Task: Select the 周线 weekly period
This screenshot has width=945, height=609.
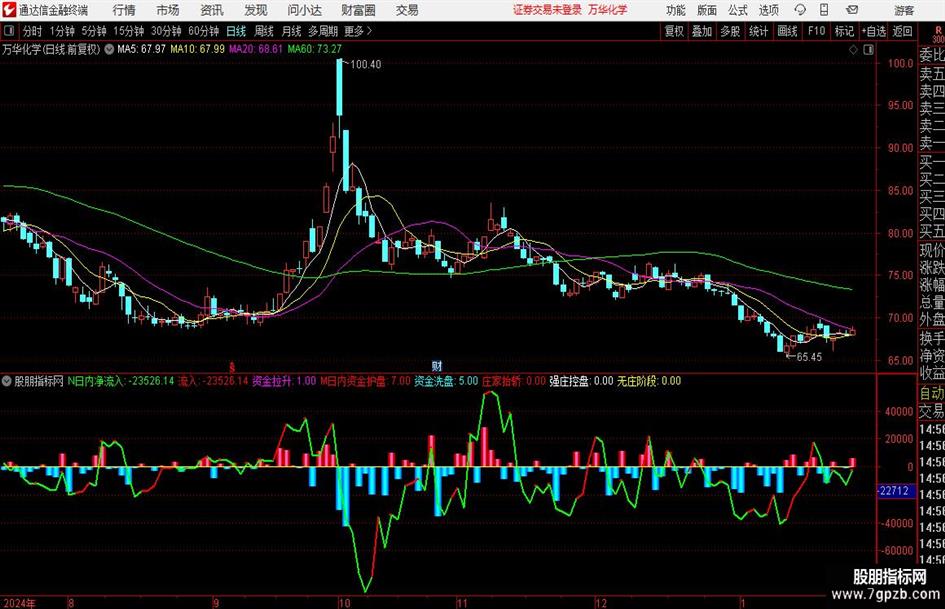Action: pos(264,31)
